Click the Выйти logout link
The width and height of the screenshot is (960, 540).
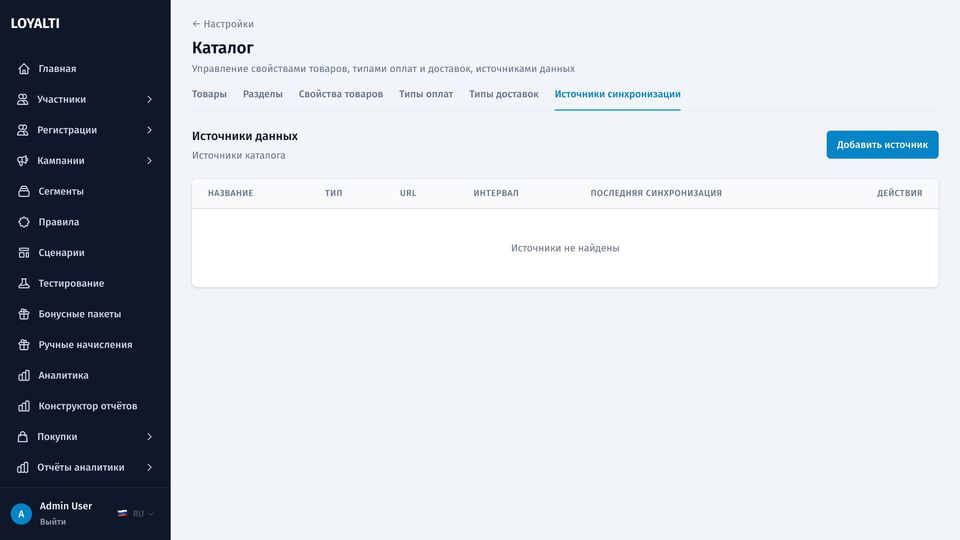click(53, 522)
